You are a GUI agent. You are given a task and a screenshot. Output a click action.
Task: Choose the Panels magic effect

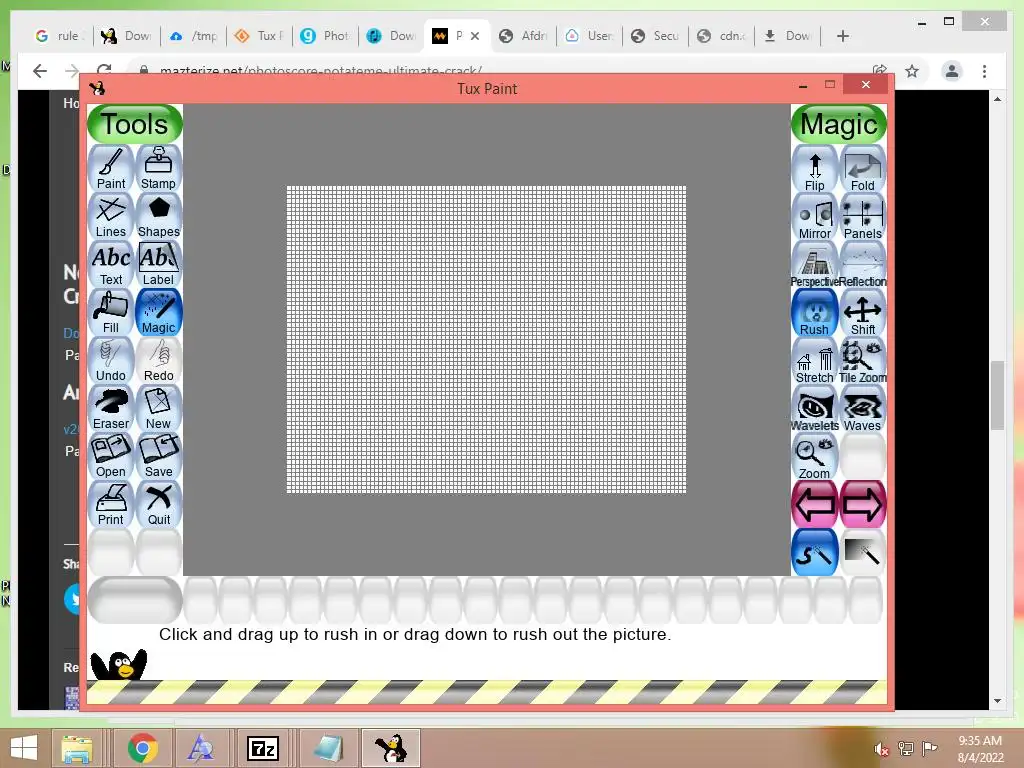pos(863,218)
